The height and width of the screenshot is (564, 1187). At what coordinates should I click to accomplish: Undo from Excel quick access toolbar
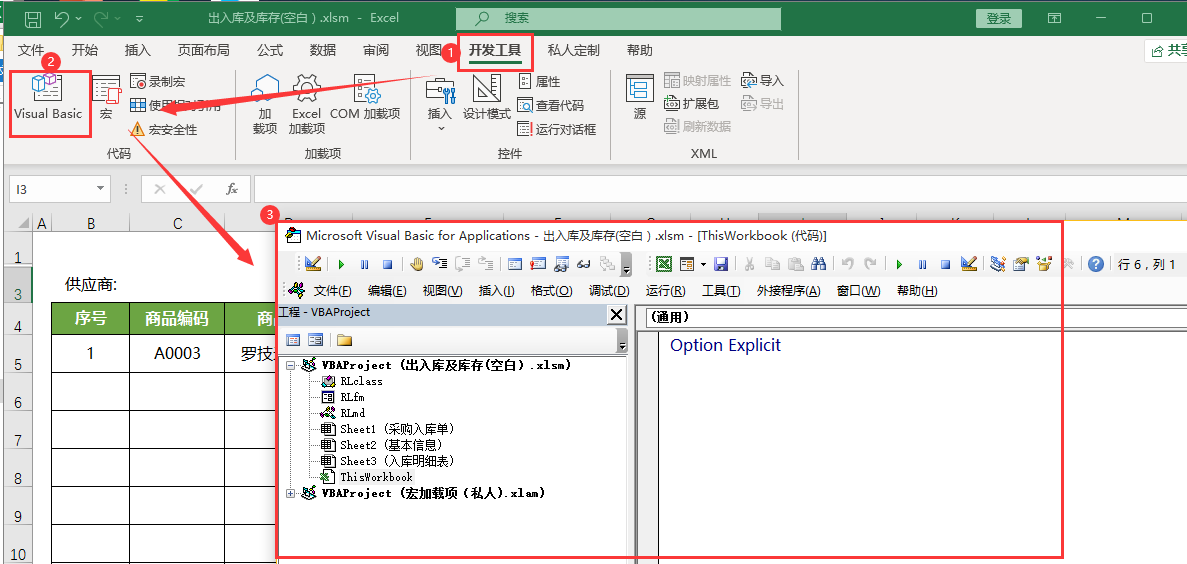click(x=63, y=17)
